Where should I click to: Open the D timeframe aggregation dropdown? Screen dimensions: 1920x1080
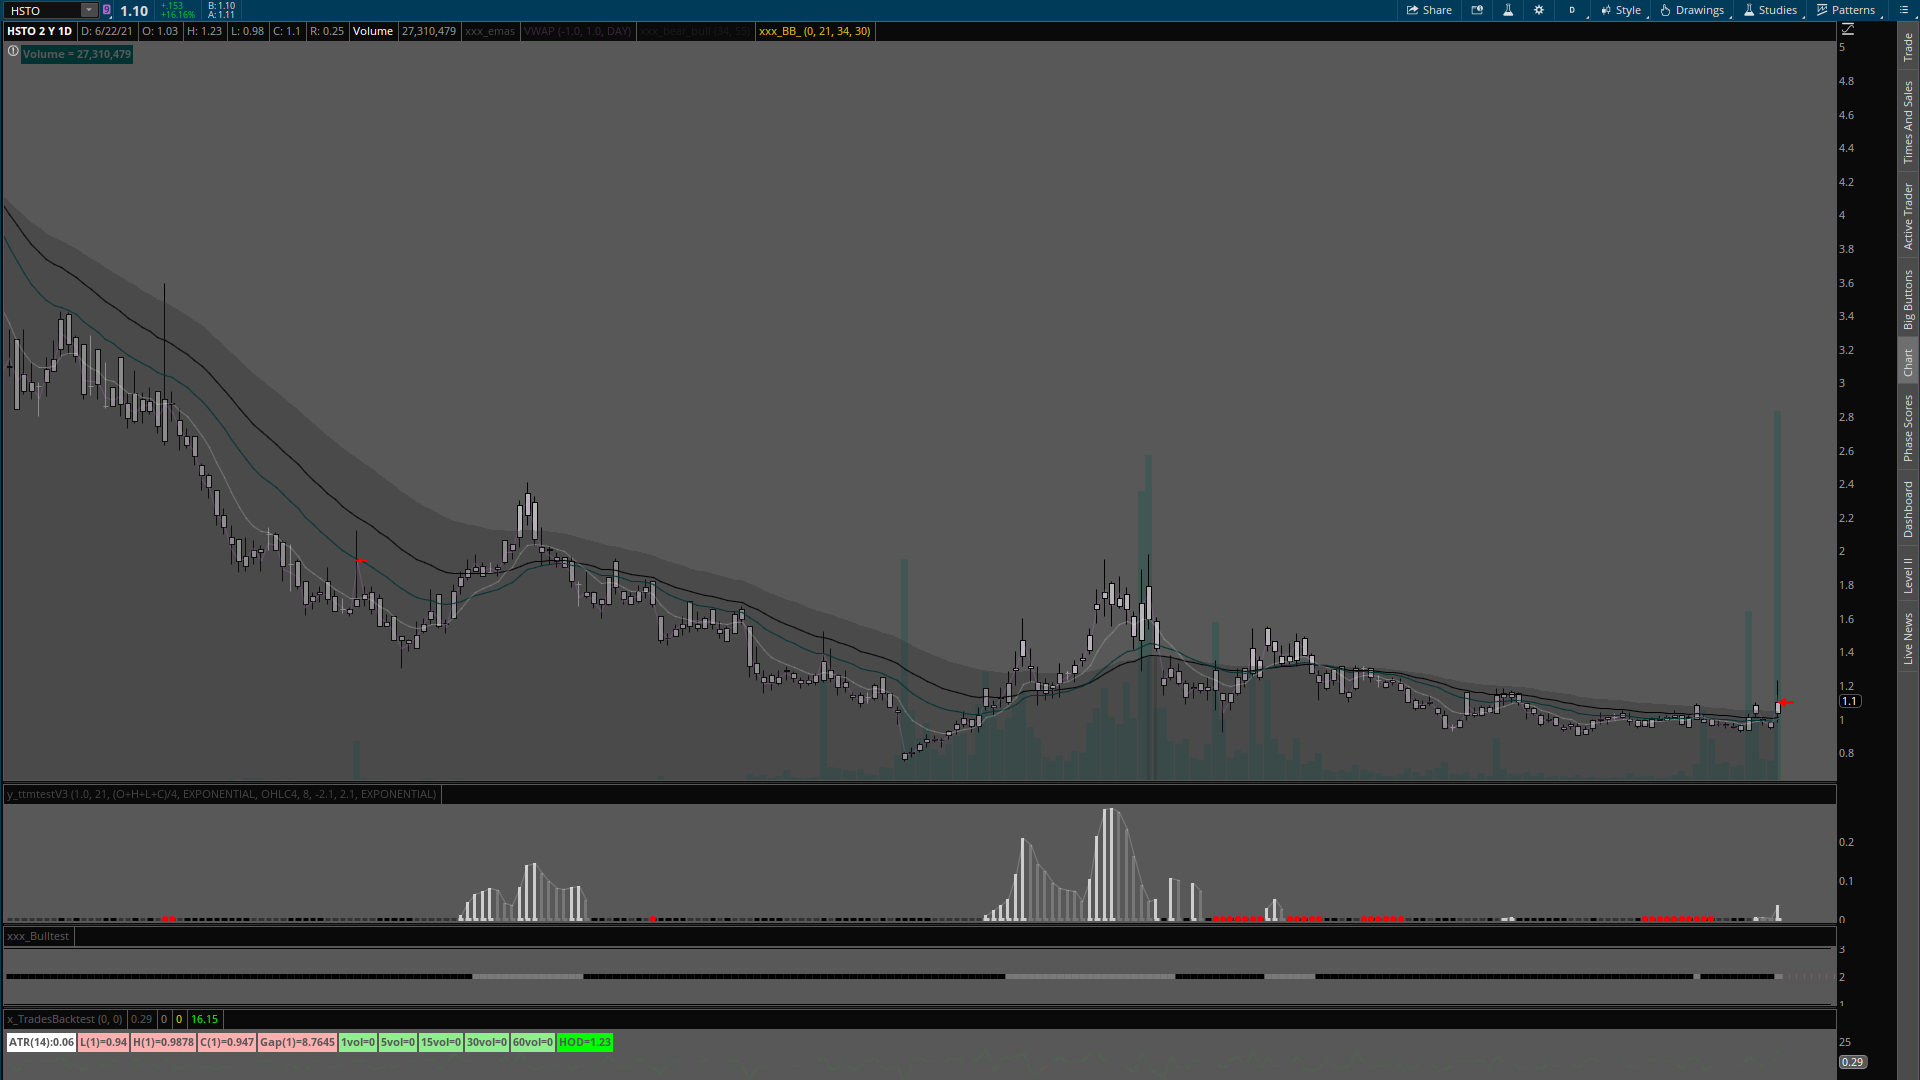click(x=1572, y=10)
